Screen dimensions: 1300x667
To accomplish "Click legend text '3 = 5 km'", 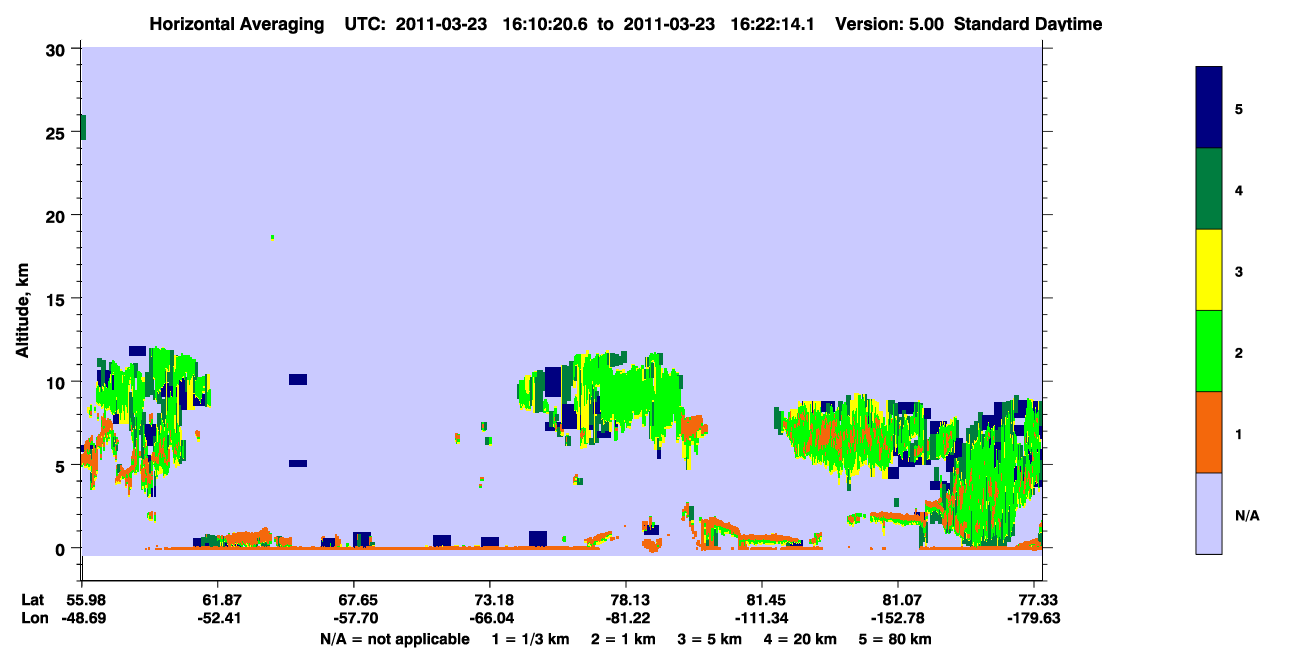I will point(711,639).
